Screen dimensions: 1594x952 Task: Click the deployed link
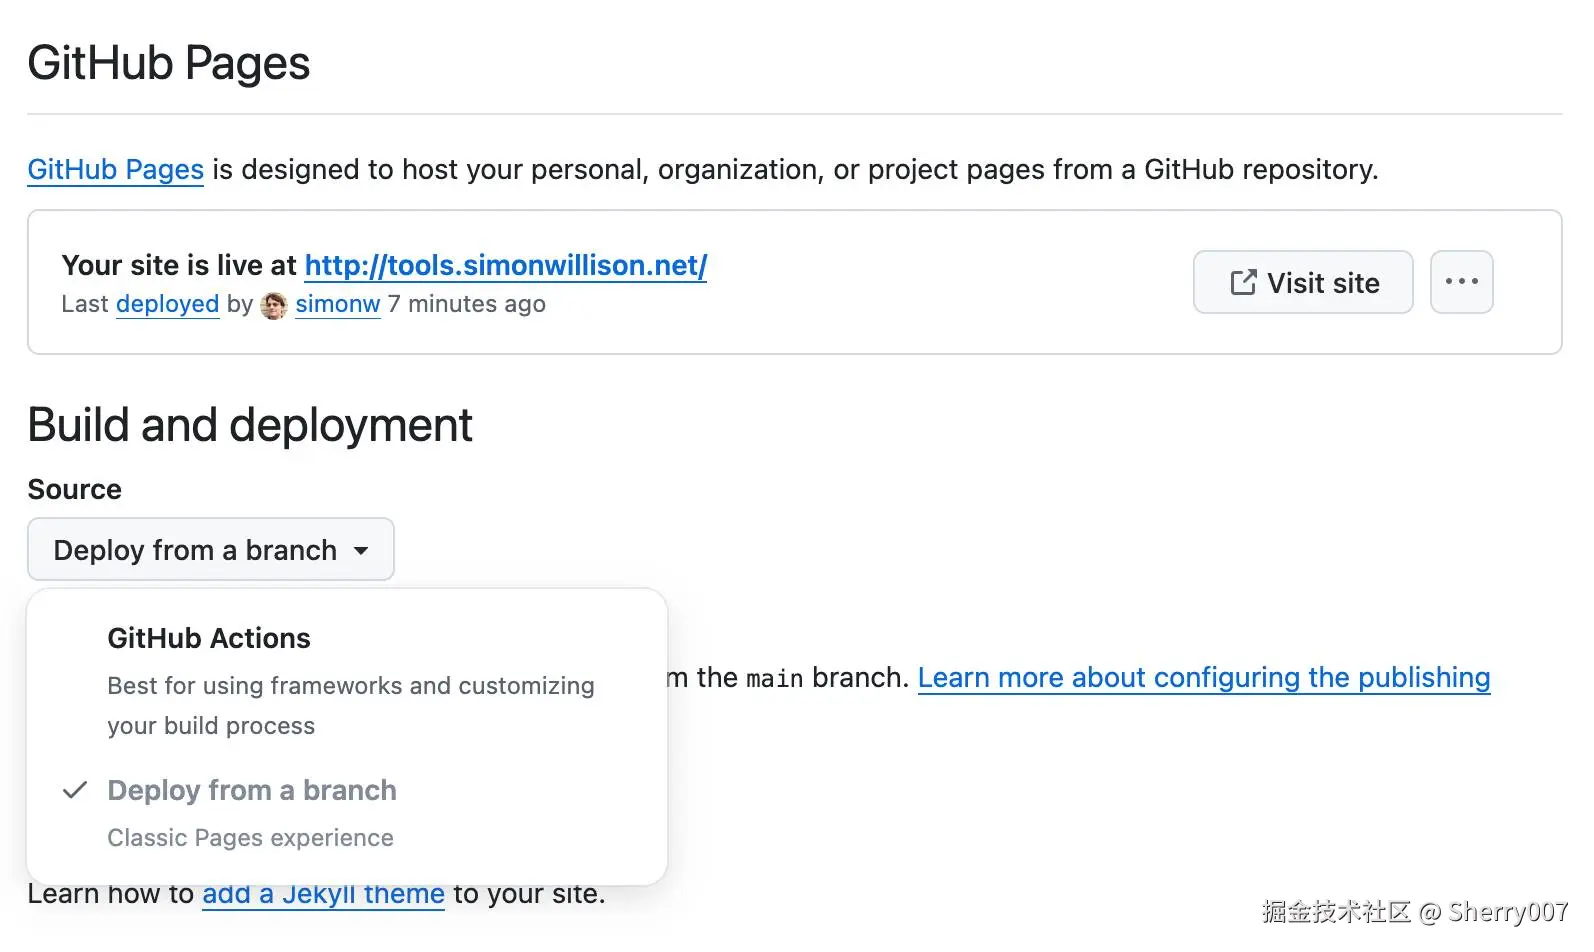(x=167, y=304)
